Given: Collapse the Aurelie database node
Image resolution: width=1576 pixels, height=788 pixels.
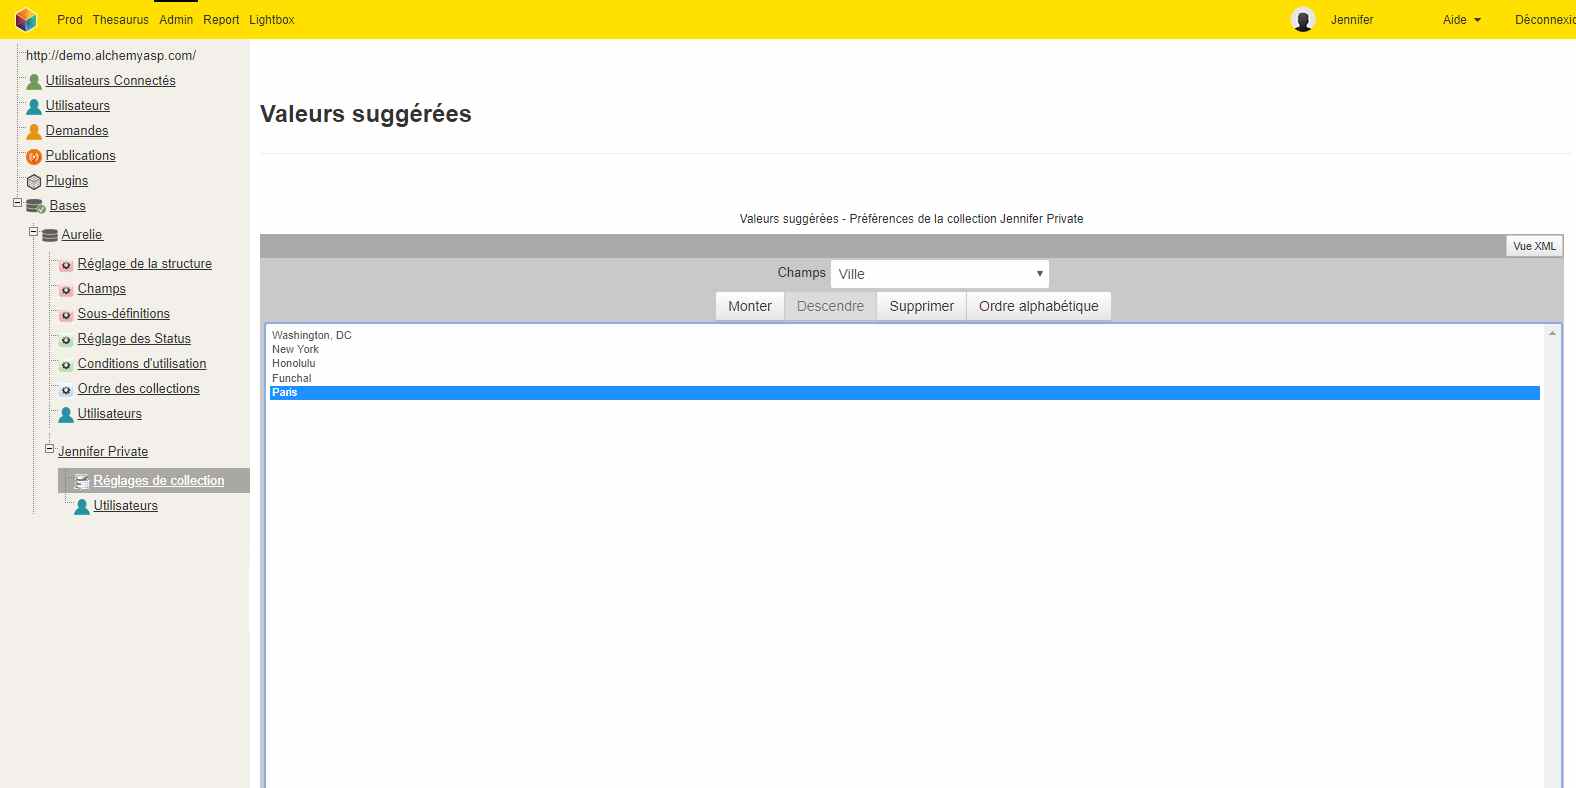Looking at the screenshot, I should (33, 232).
